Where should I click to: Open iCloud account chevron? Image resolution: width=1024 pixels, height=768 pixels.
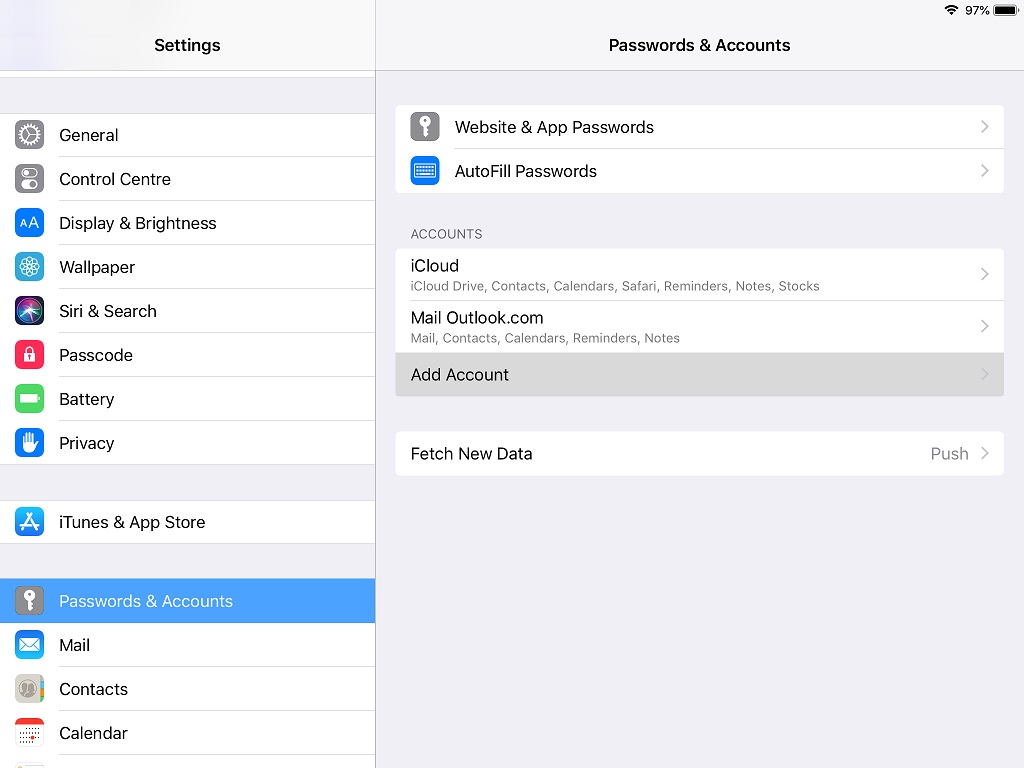point(985,274)
